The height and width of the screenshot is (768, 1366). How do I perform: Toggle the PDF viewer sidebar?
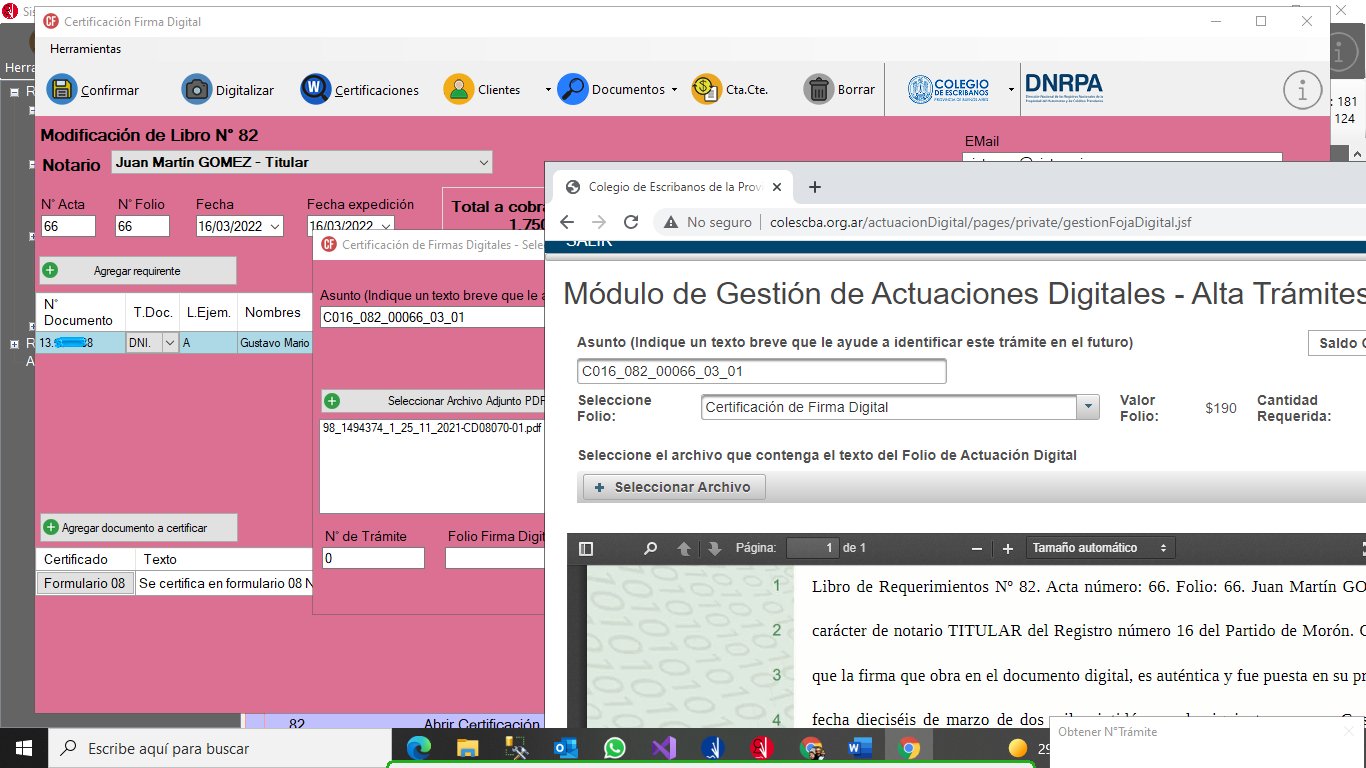[x=586, y=548]
